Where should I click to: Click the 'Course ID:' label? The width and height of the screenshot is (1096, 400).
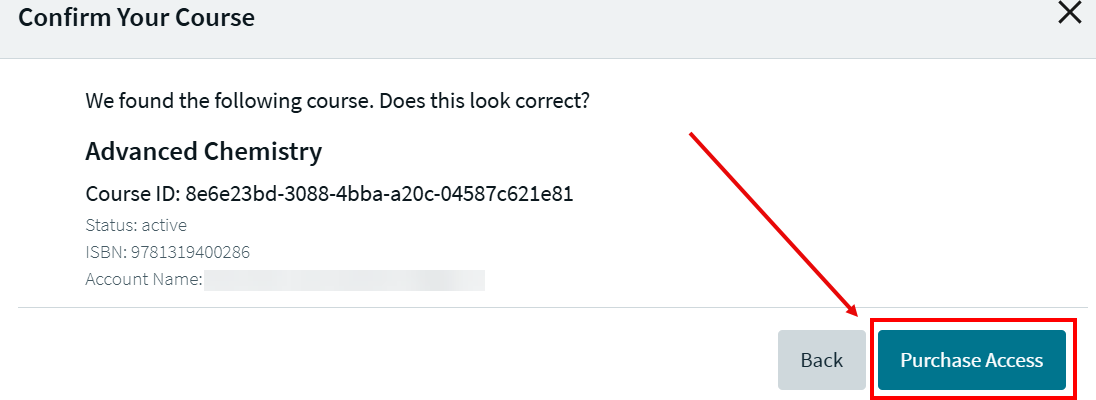pos(132,194)
